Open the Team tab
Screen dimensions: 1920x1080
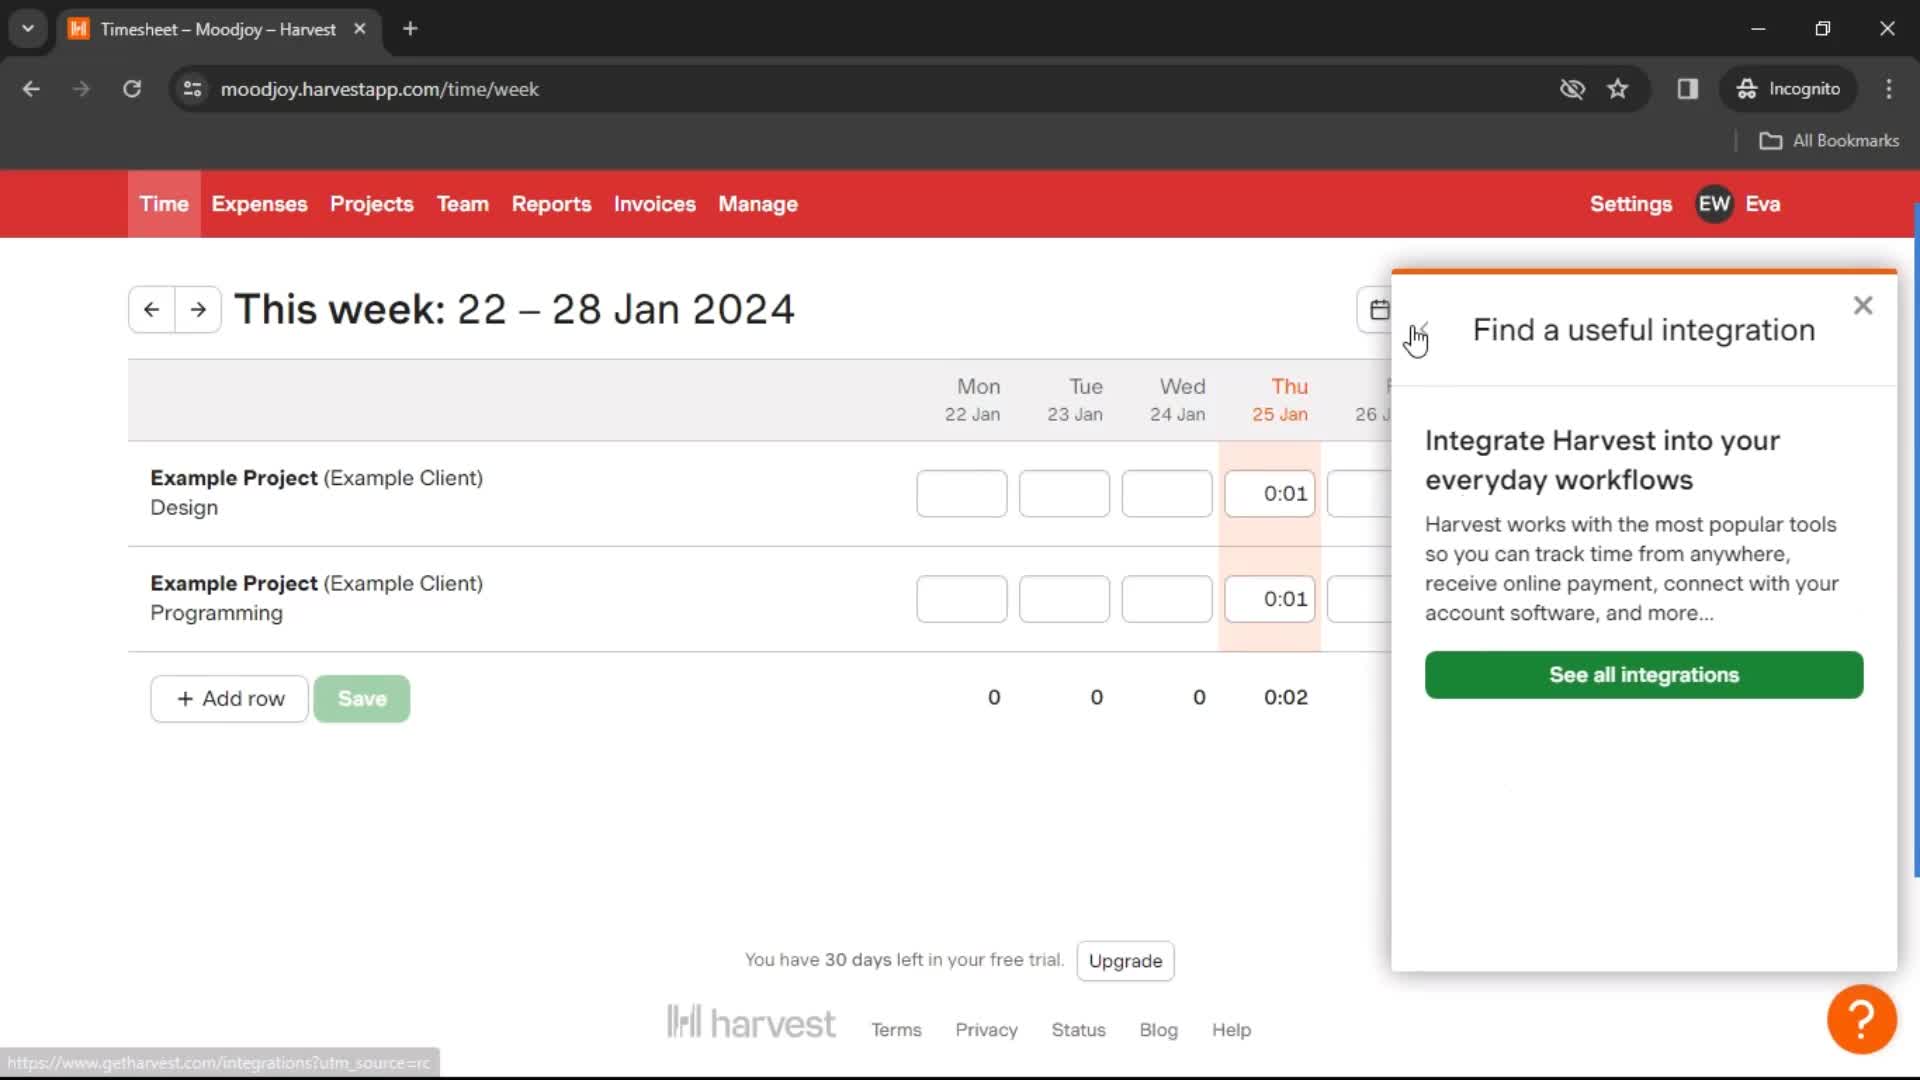point(463,204)
